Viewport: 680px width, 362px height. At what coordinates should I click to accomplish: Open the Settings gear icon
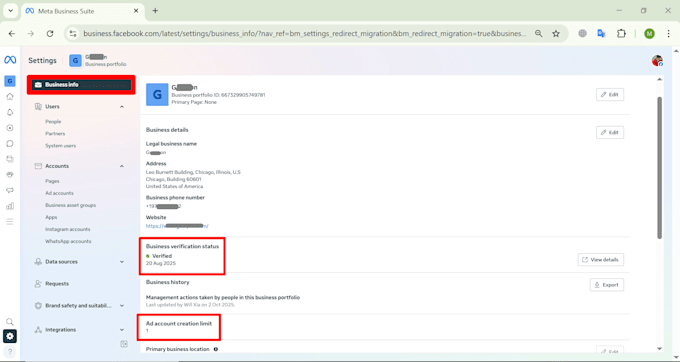(x=10, y=336)
